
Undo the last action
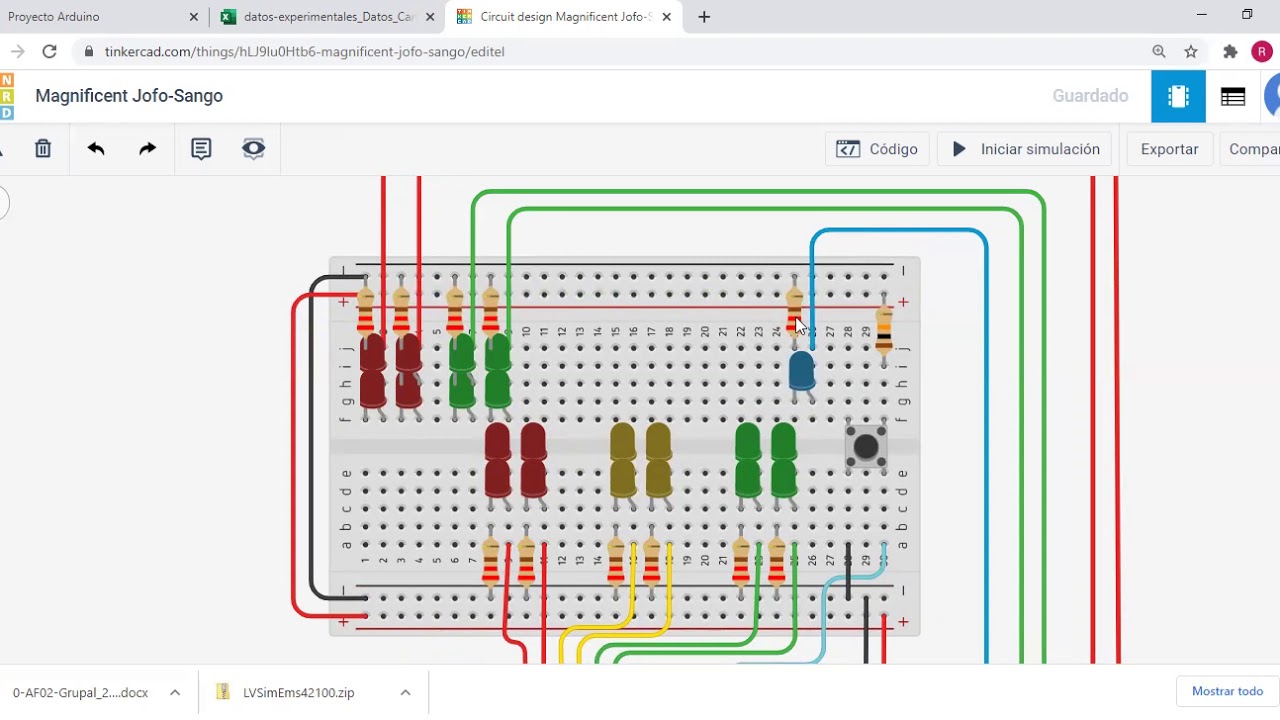[96, 149]
